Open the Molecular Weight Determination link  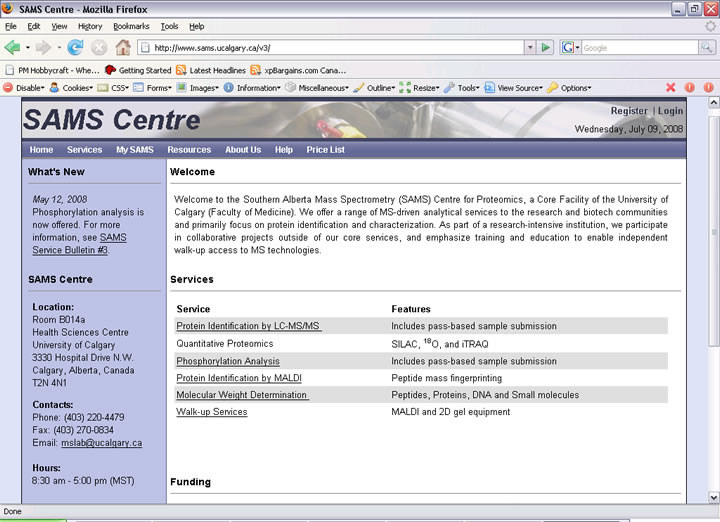click(242, 395)
